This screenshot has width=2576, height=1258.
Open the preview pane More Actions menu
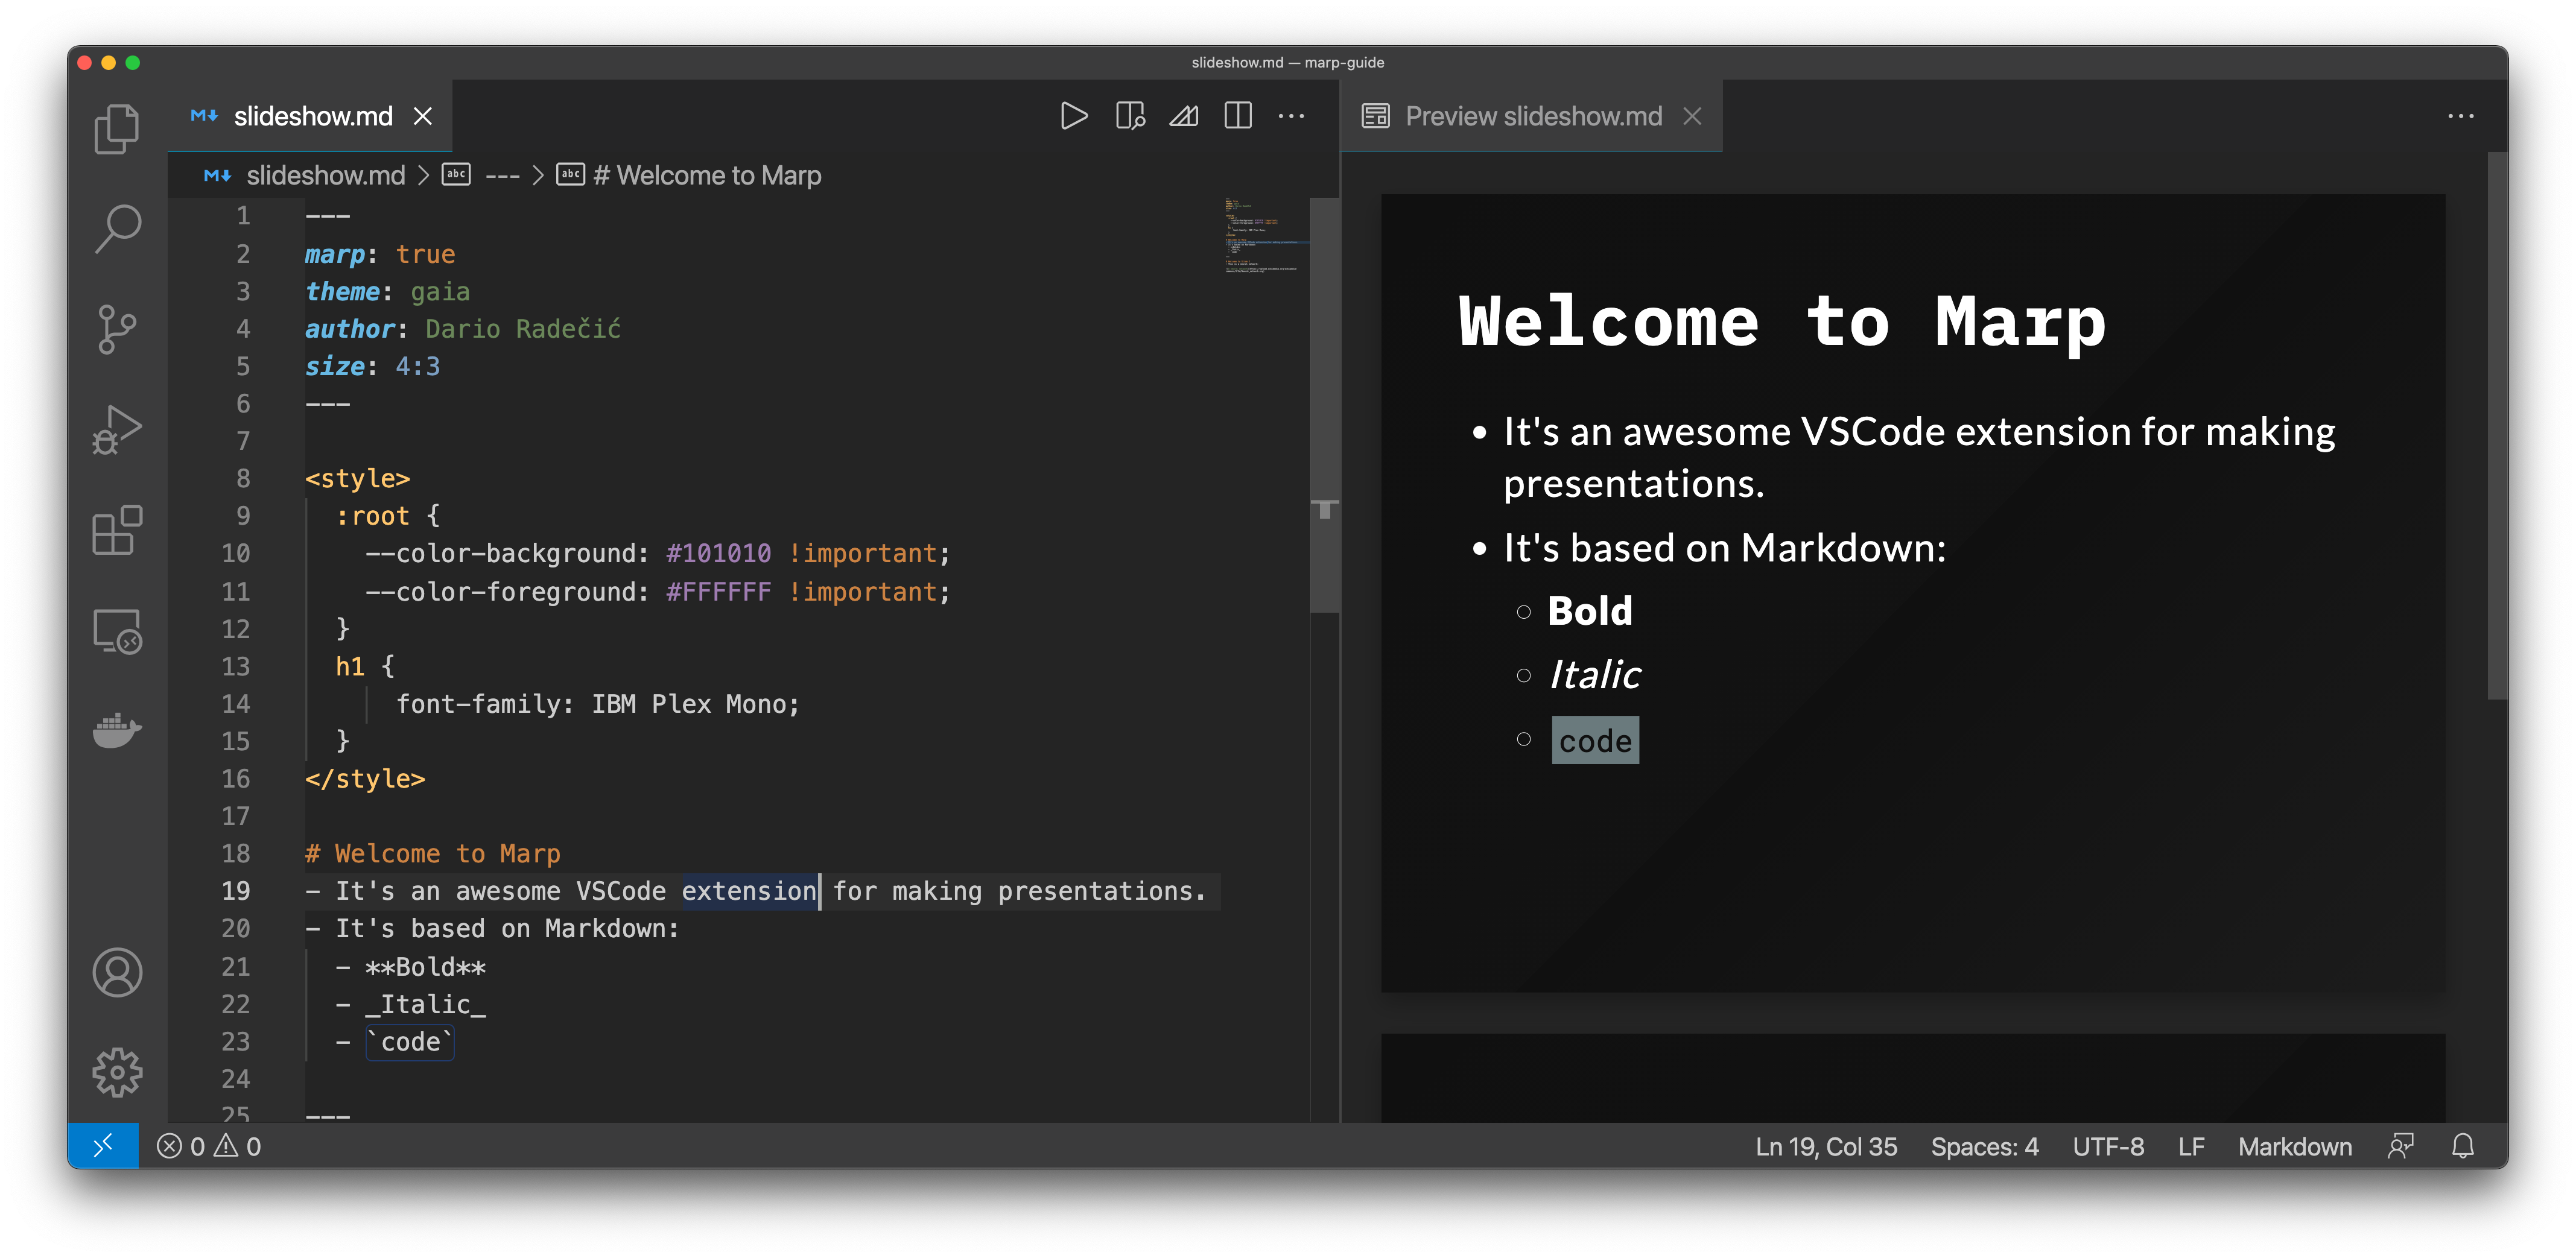point(2460,116)
